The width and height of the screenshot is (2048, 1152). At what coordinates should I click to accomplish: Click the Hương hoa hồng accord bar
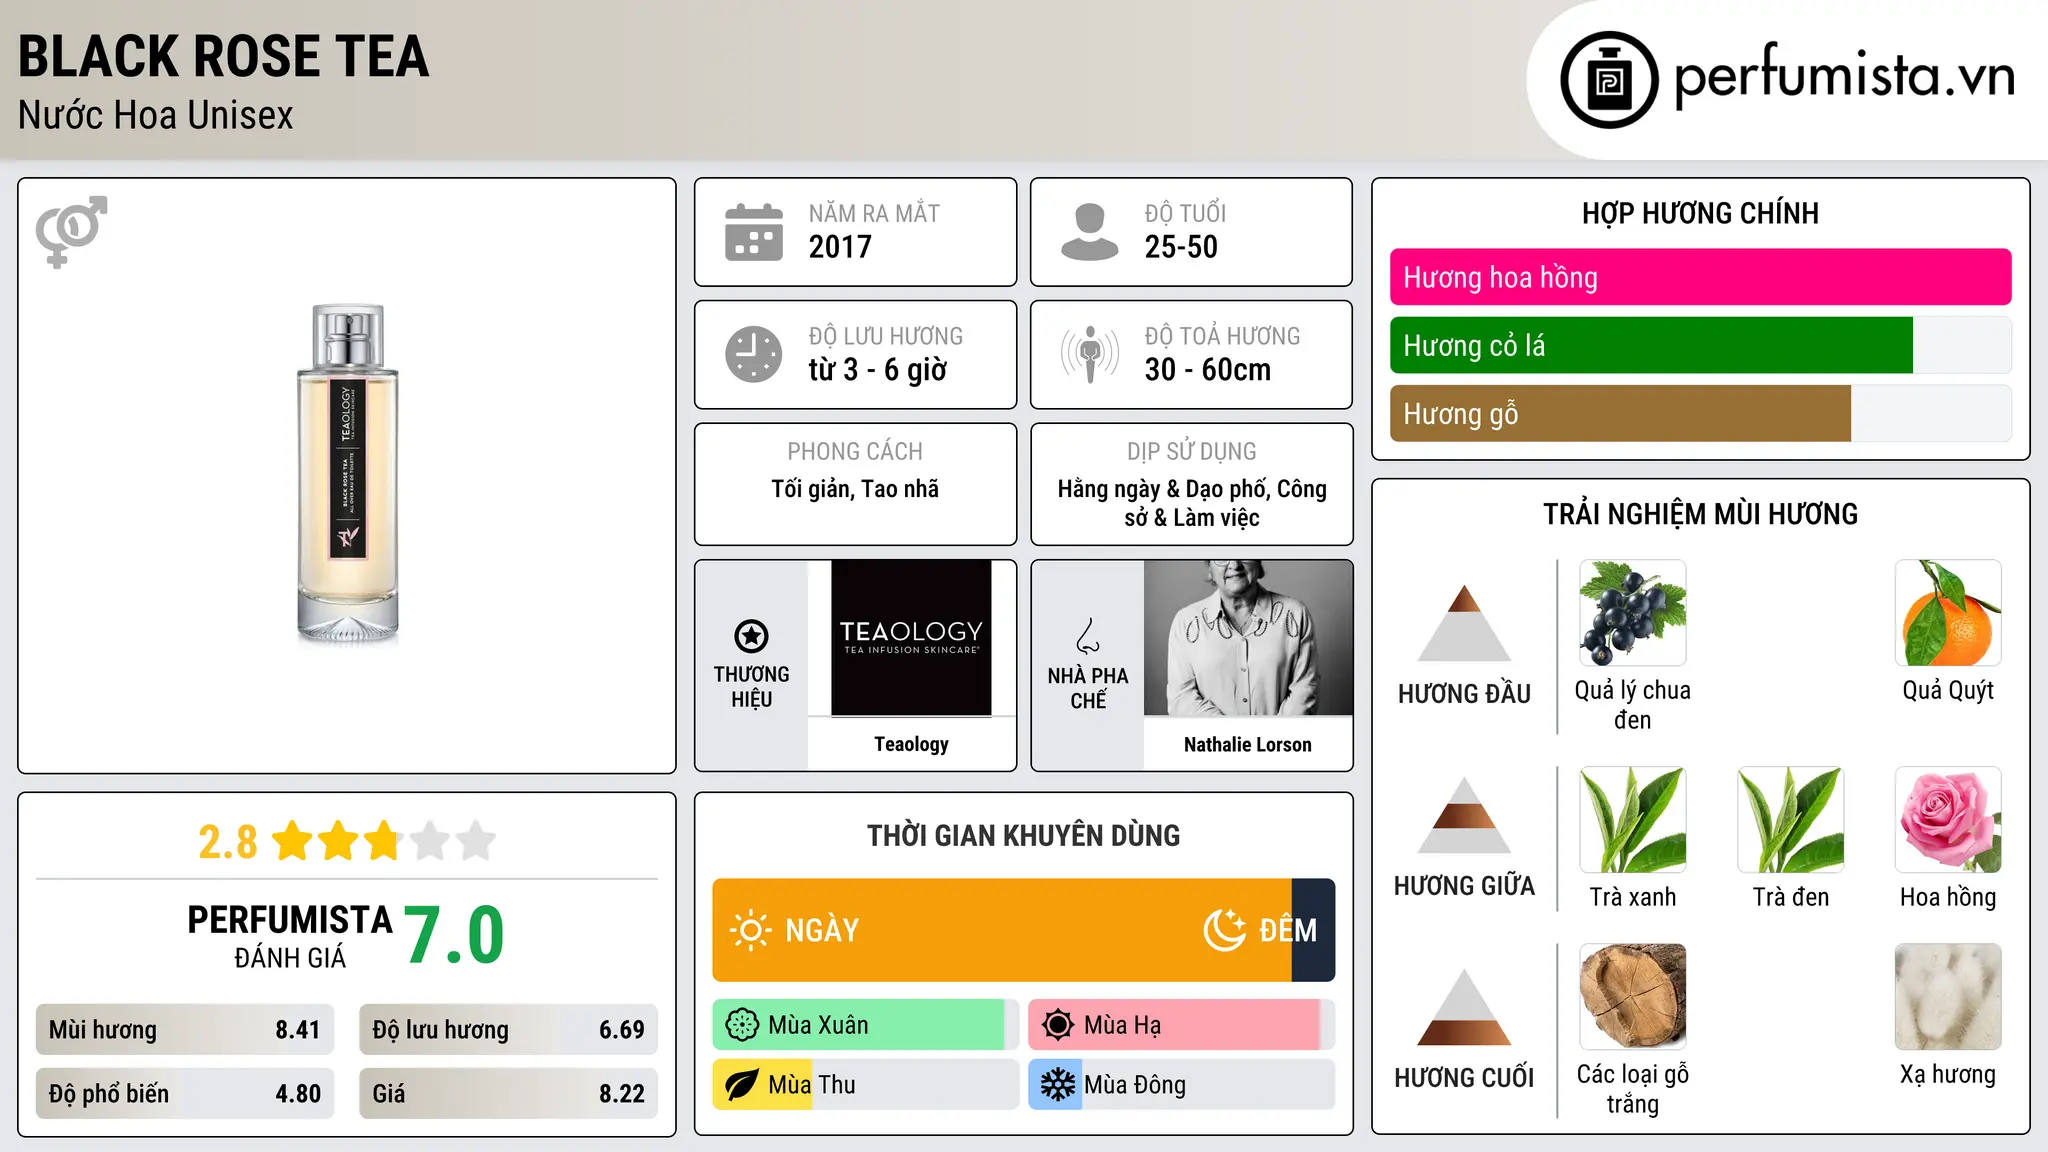(x=1700, y=277)
